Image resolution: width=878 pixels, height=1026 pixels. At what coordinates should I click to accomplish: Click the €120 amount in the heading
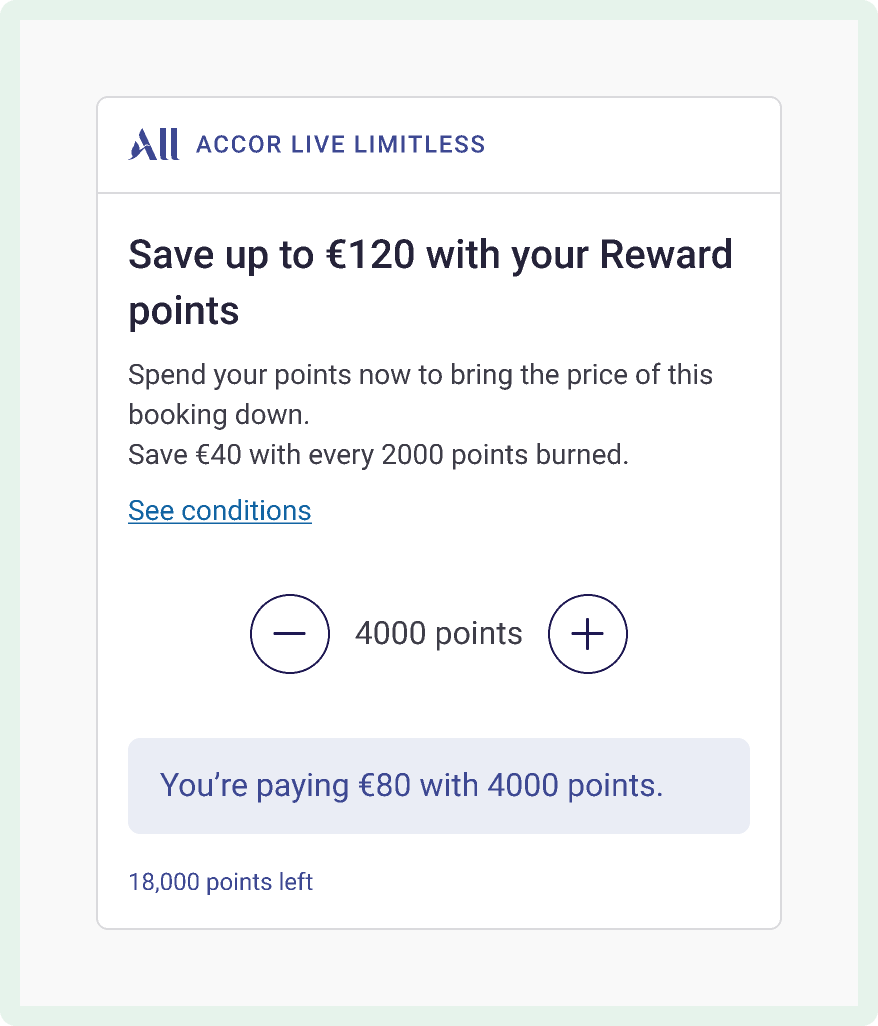[369, 256]
